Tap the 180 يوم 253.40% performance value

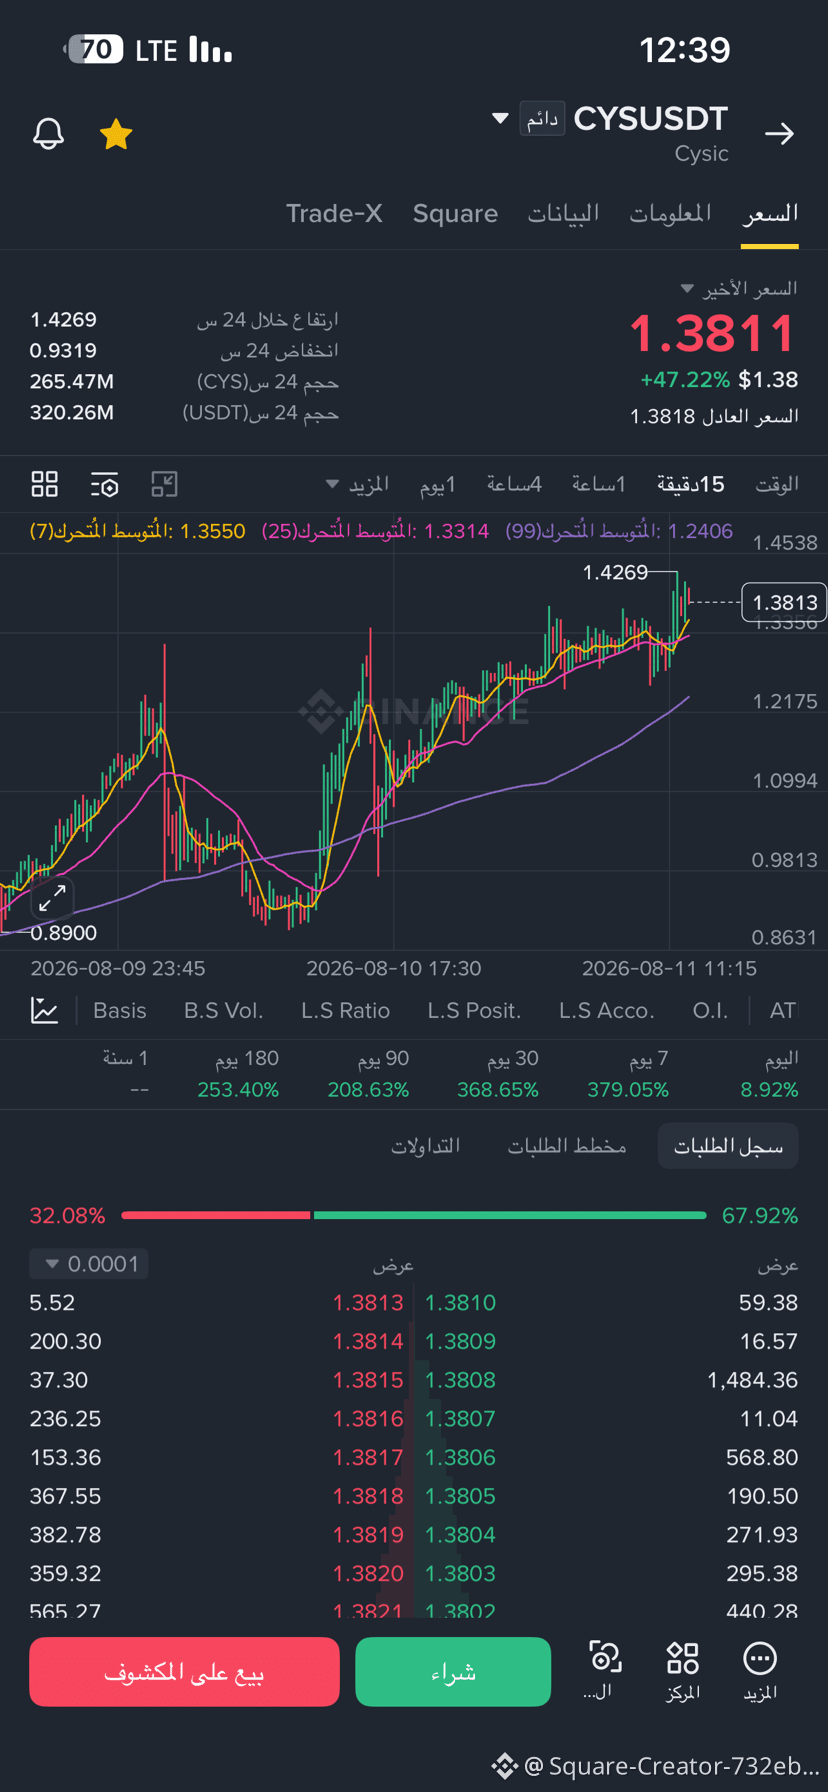(238, 1090)
